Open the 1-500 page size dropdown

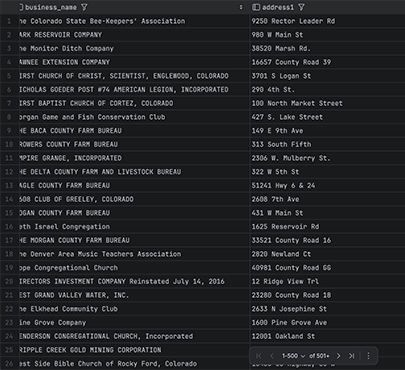click(x=293, y=356)
